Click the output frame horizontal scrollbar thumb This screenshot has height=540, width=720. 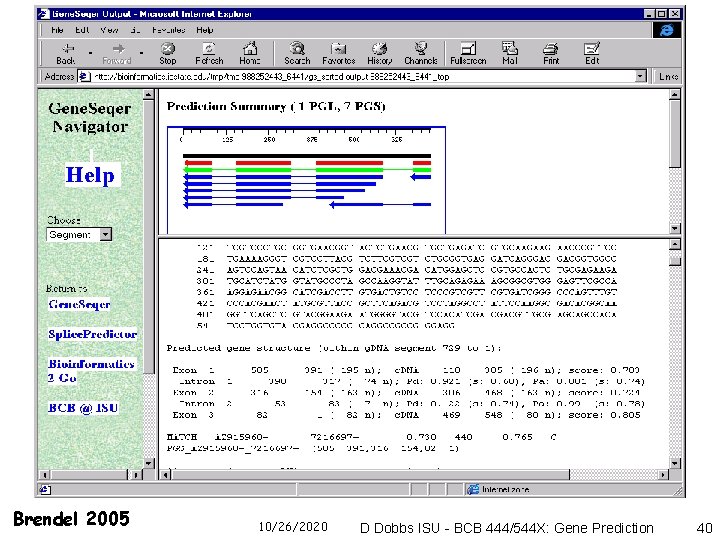[x=370, y=475]
